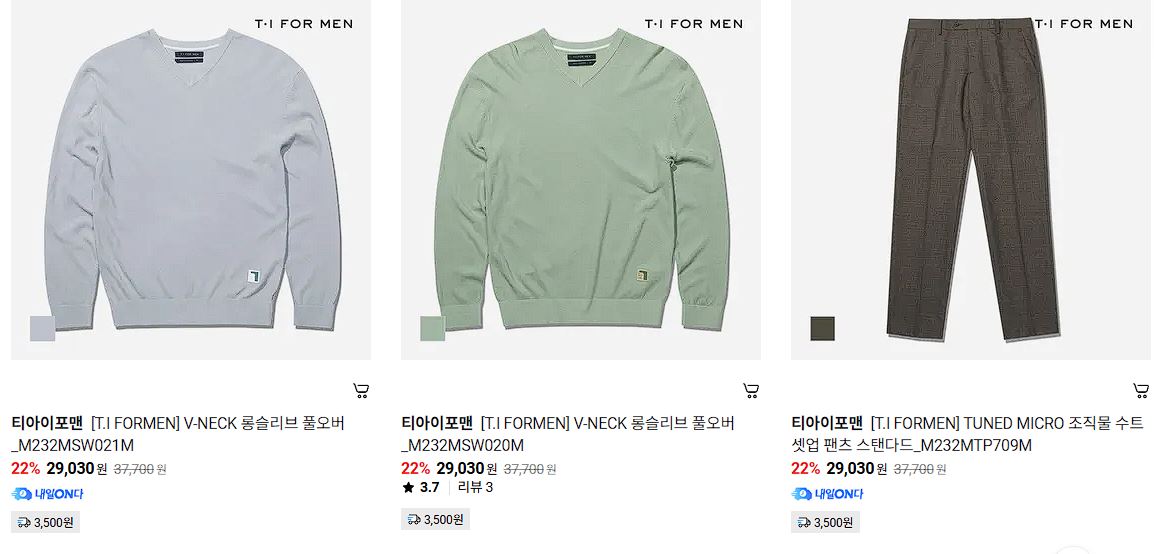Click the 내일ON다 delivery badge under grey pullover
The width and height of the screenshot is (1154, 554).
(x=48, y=494)
